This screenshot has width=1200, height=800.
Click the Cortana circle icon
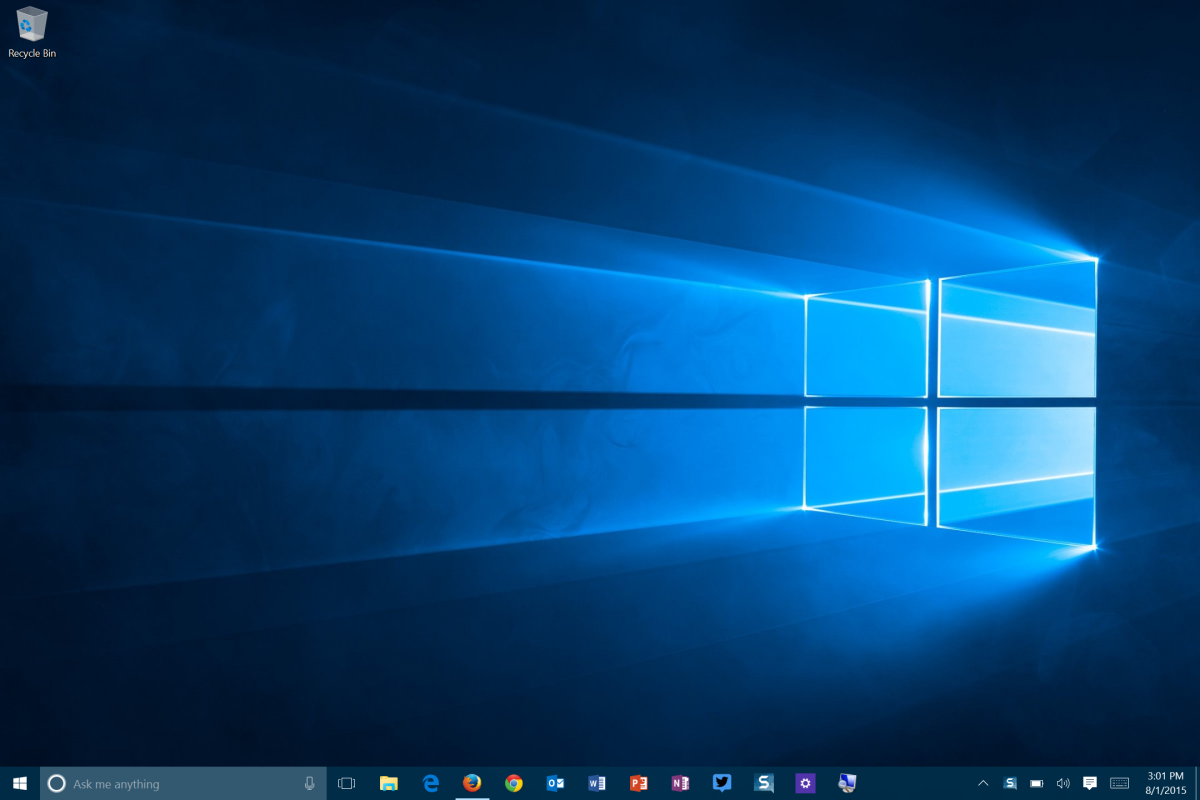tap(57, 783)
